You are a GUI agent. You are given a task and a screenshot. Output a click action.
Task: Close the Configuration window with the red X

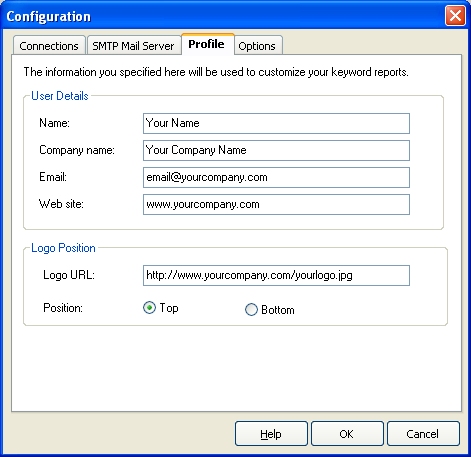[x=455, y=16]
